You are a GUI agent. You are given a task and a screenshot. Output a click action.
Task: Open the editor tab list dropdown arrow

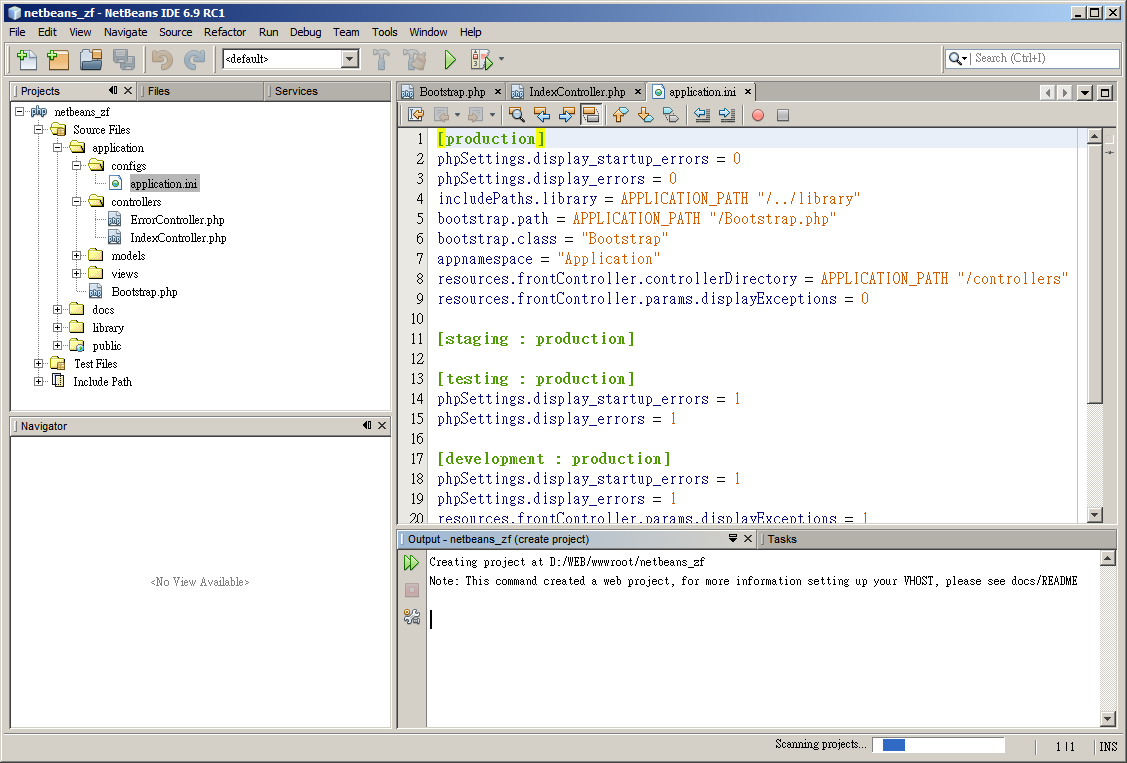1085,92
